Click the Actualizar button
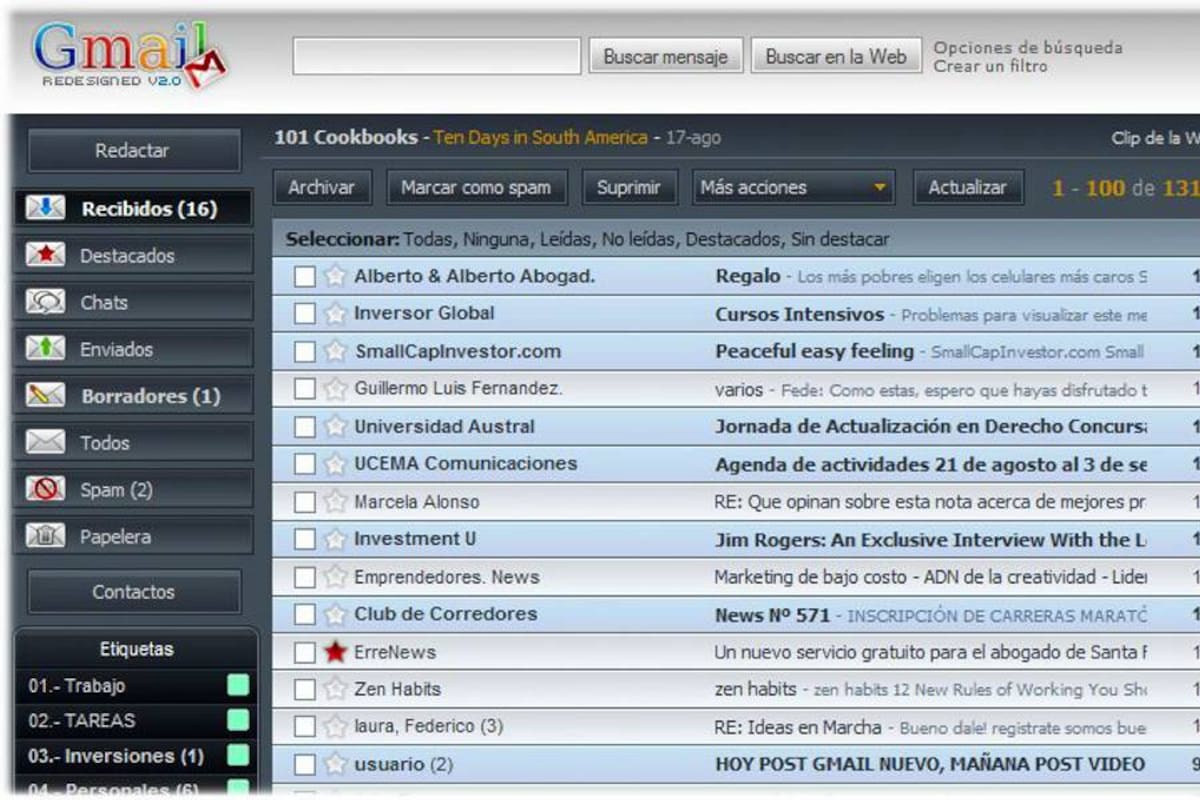The height and width of the screenshot is (800, 1200). 967,187
